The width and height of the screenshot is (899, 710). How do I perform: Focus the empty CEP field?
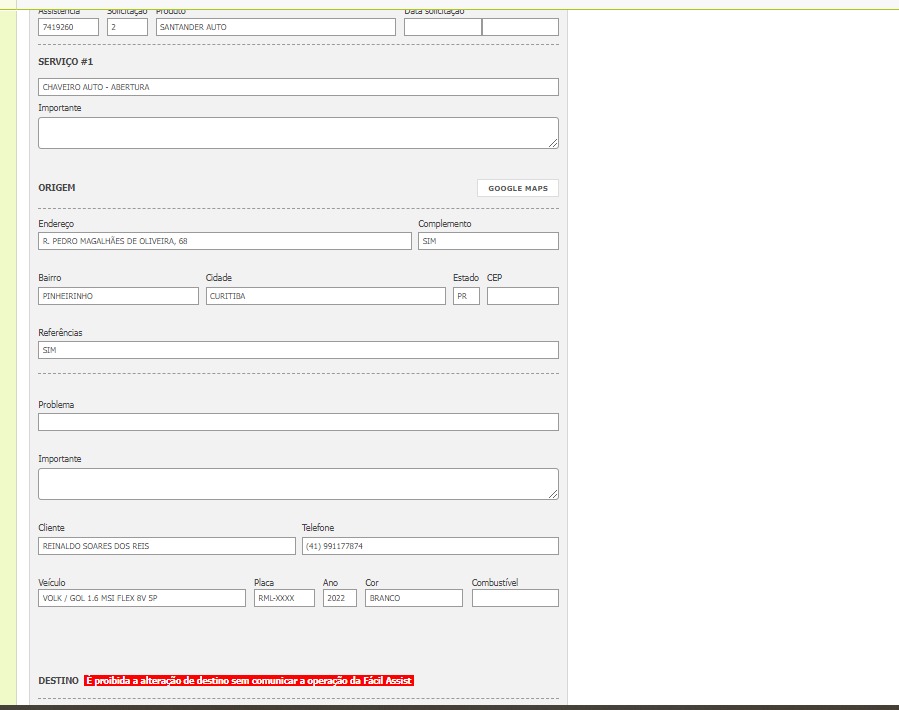coord(523,296)
